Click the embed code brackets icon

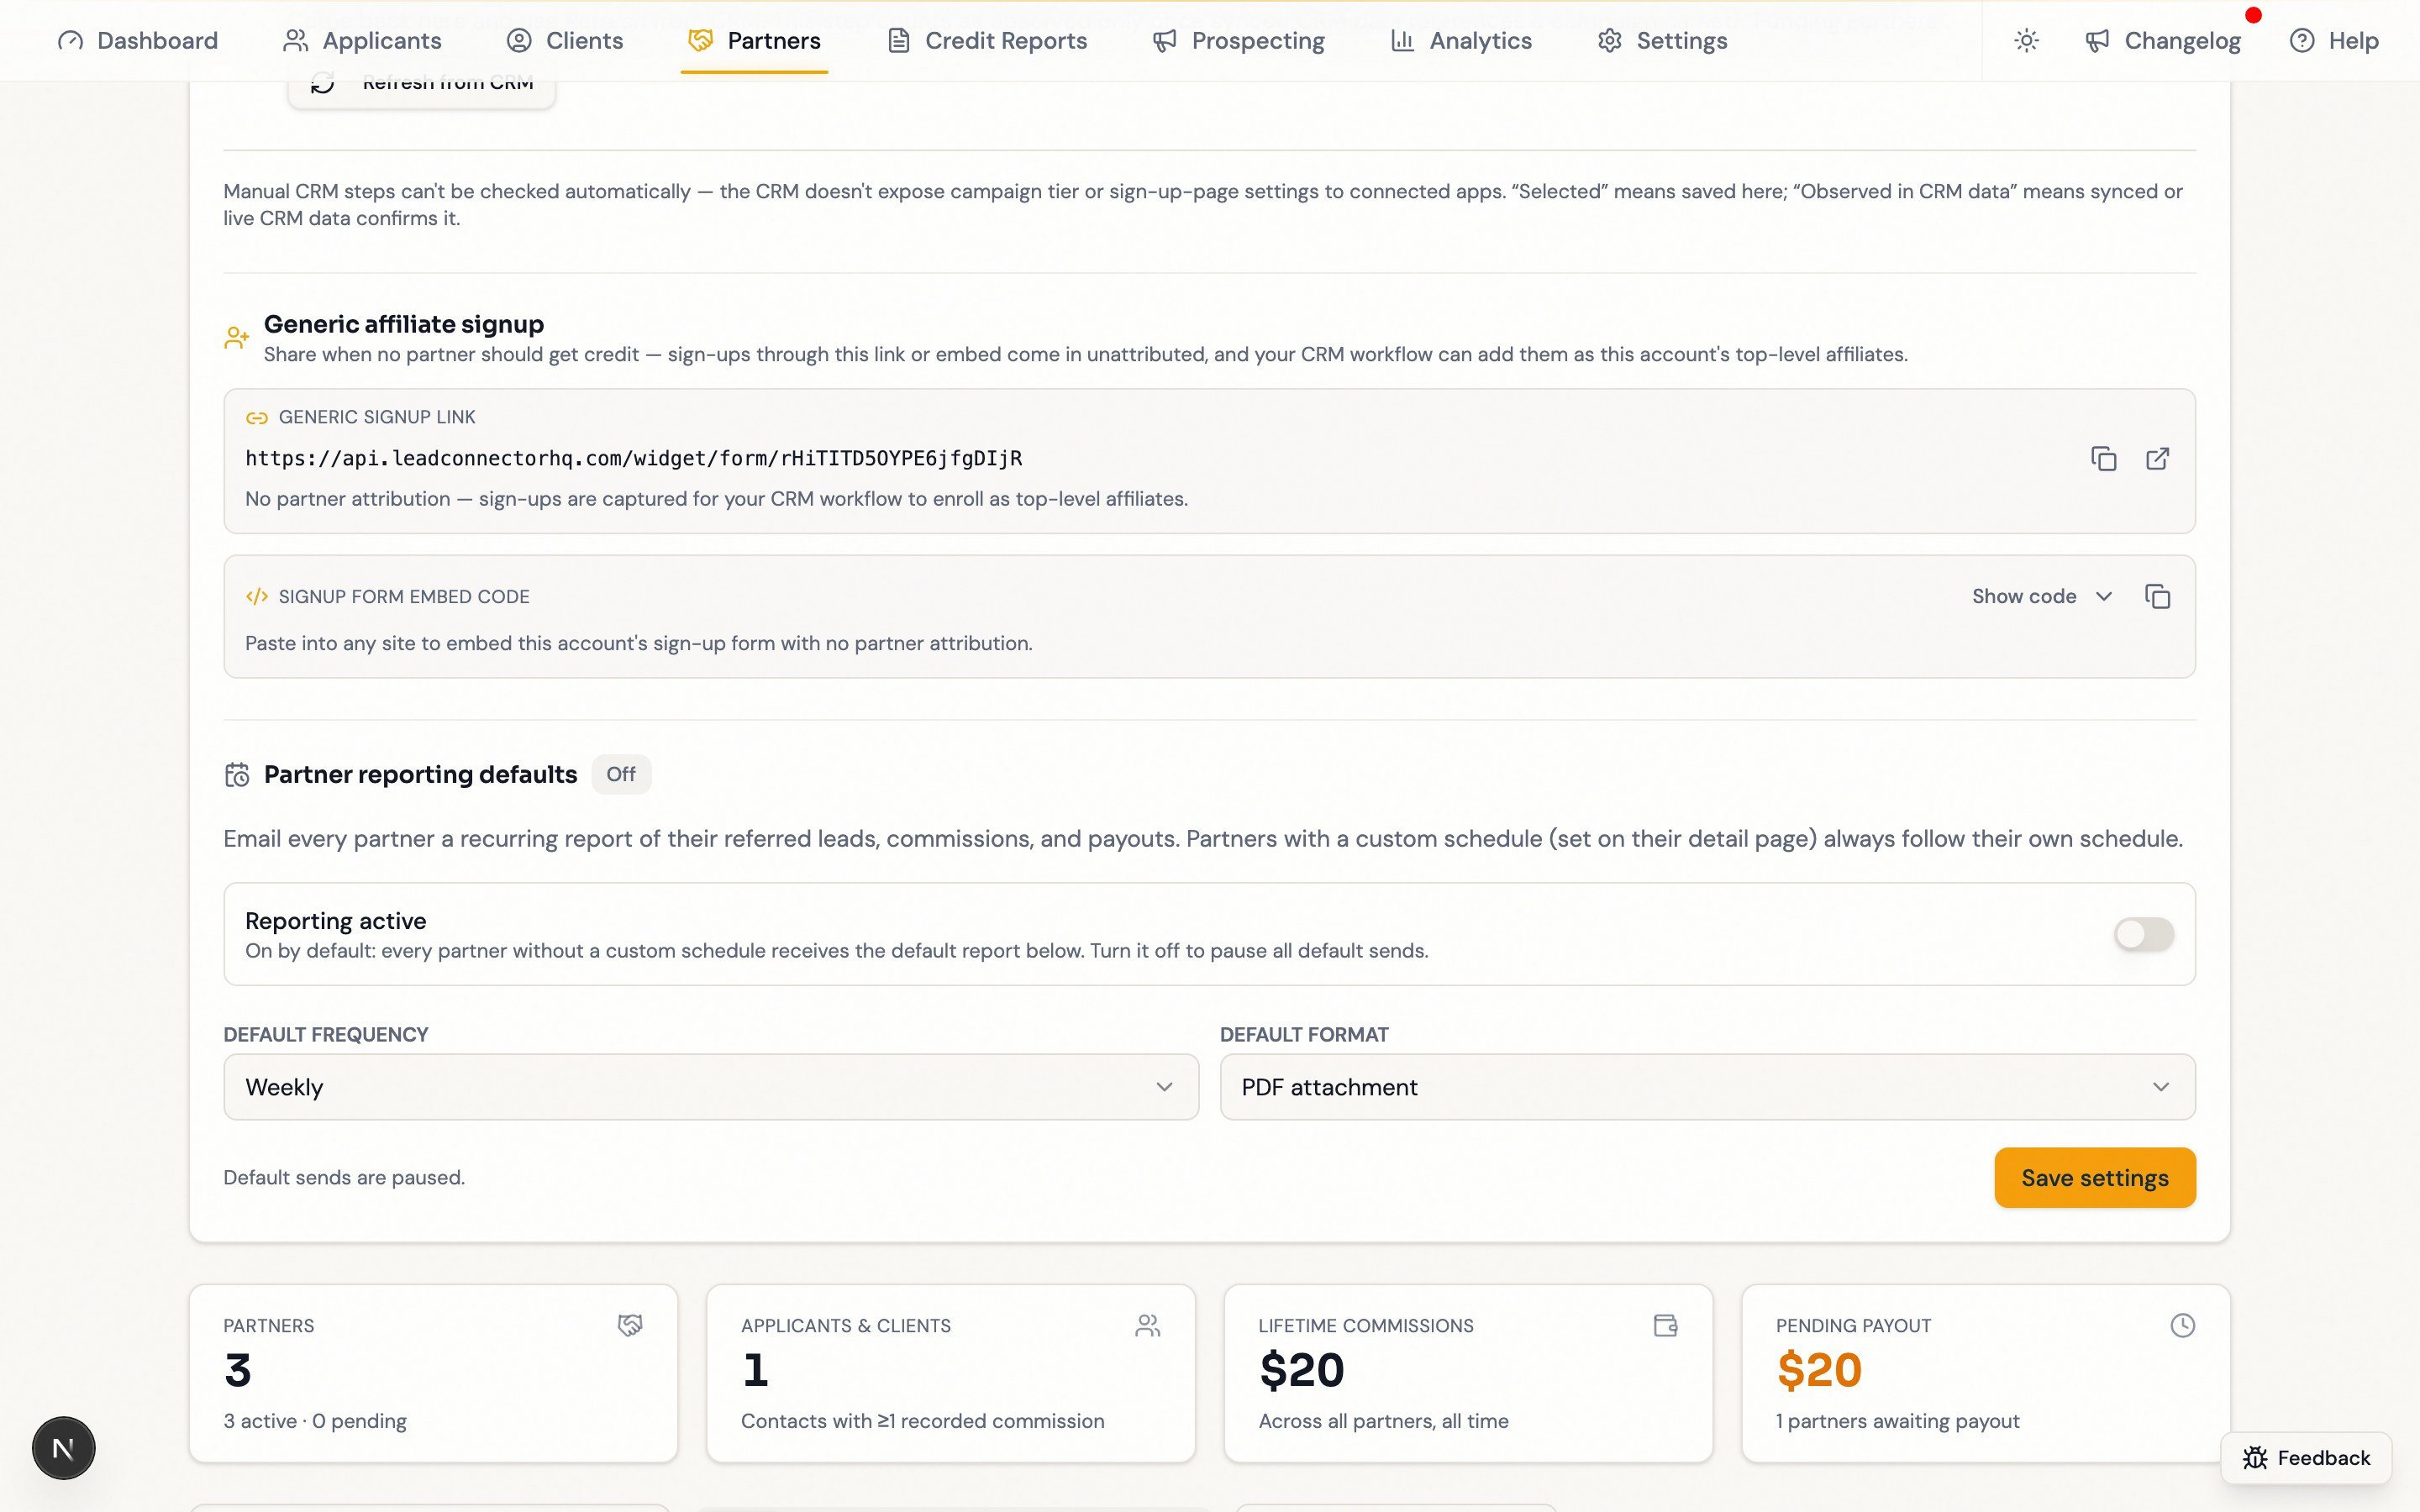[257, 597]
